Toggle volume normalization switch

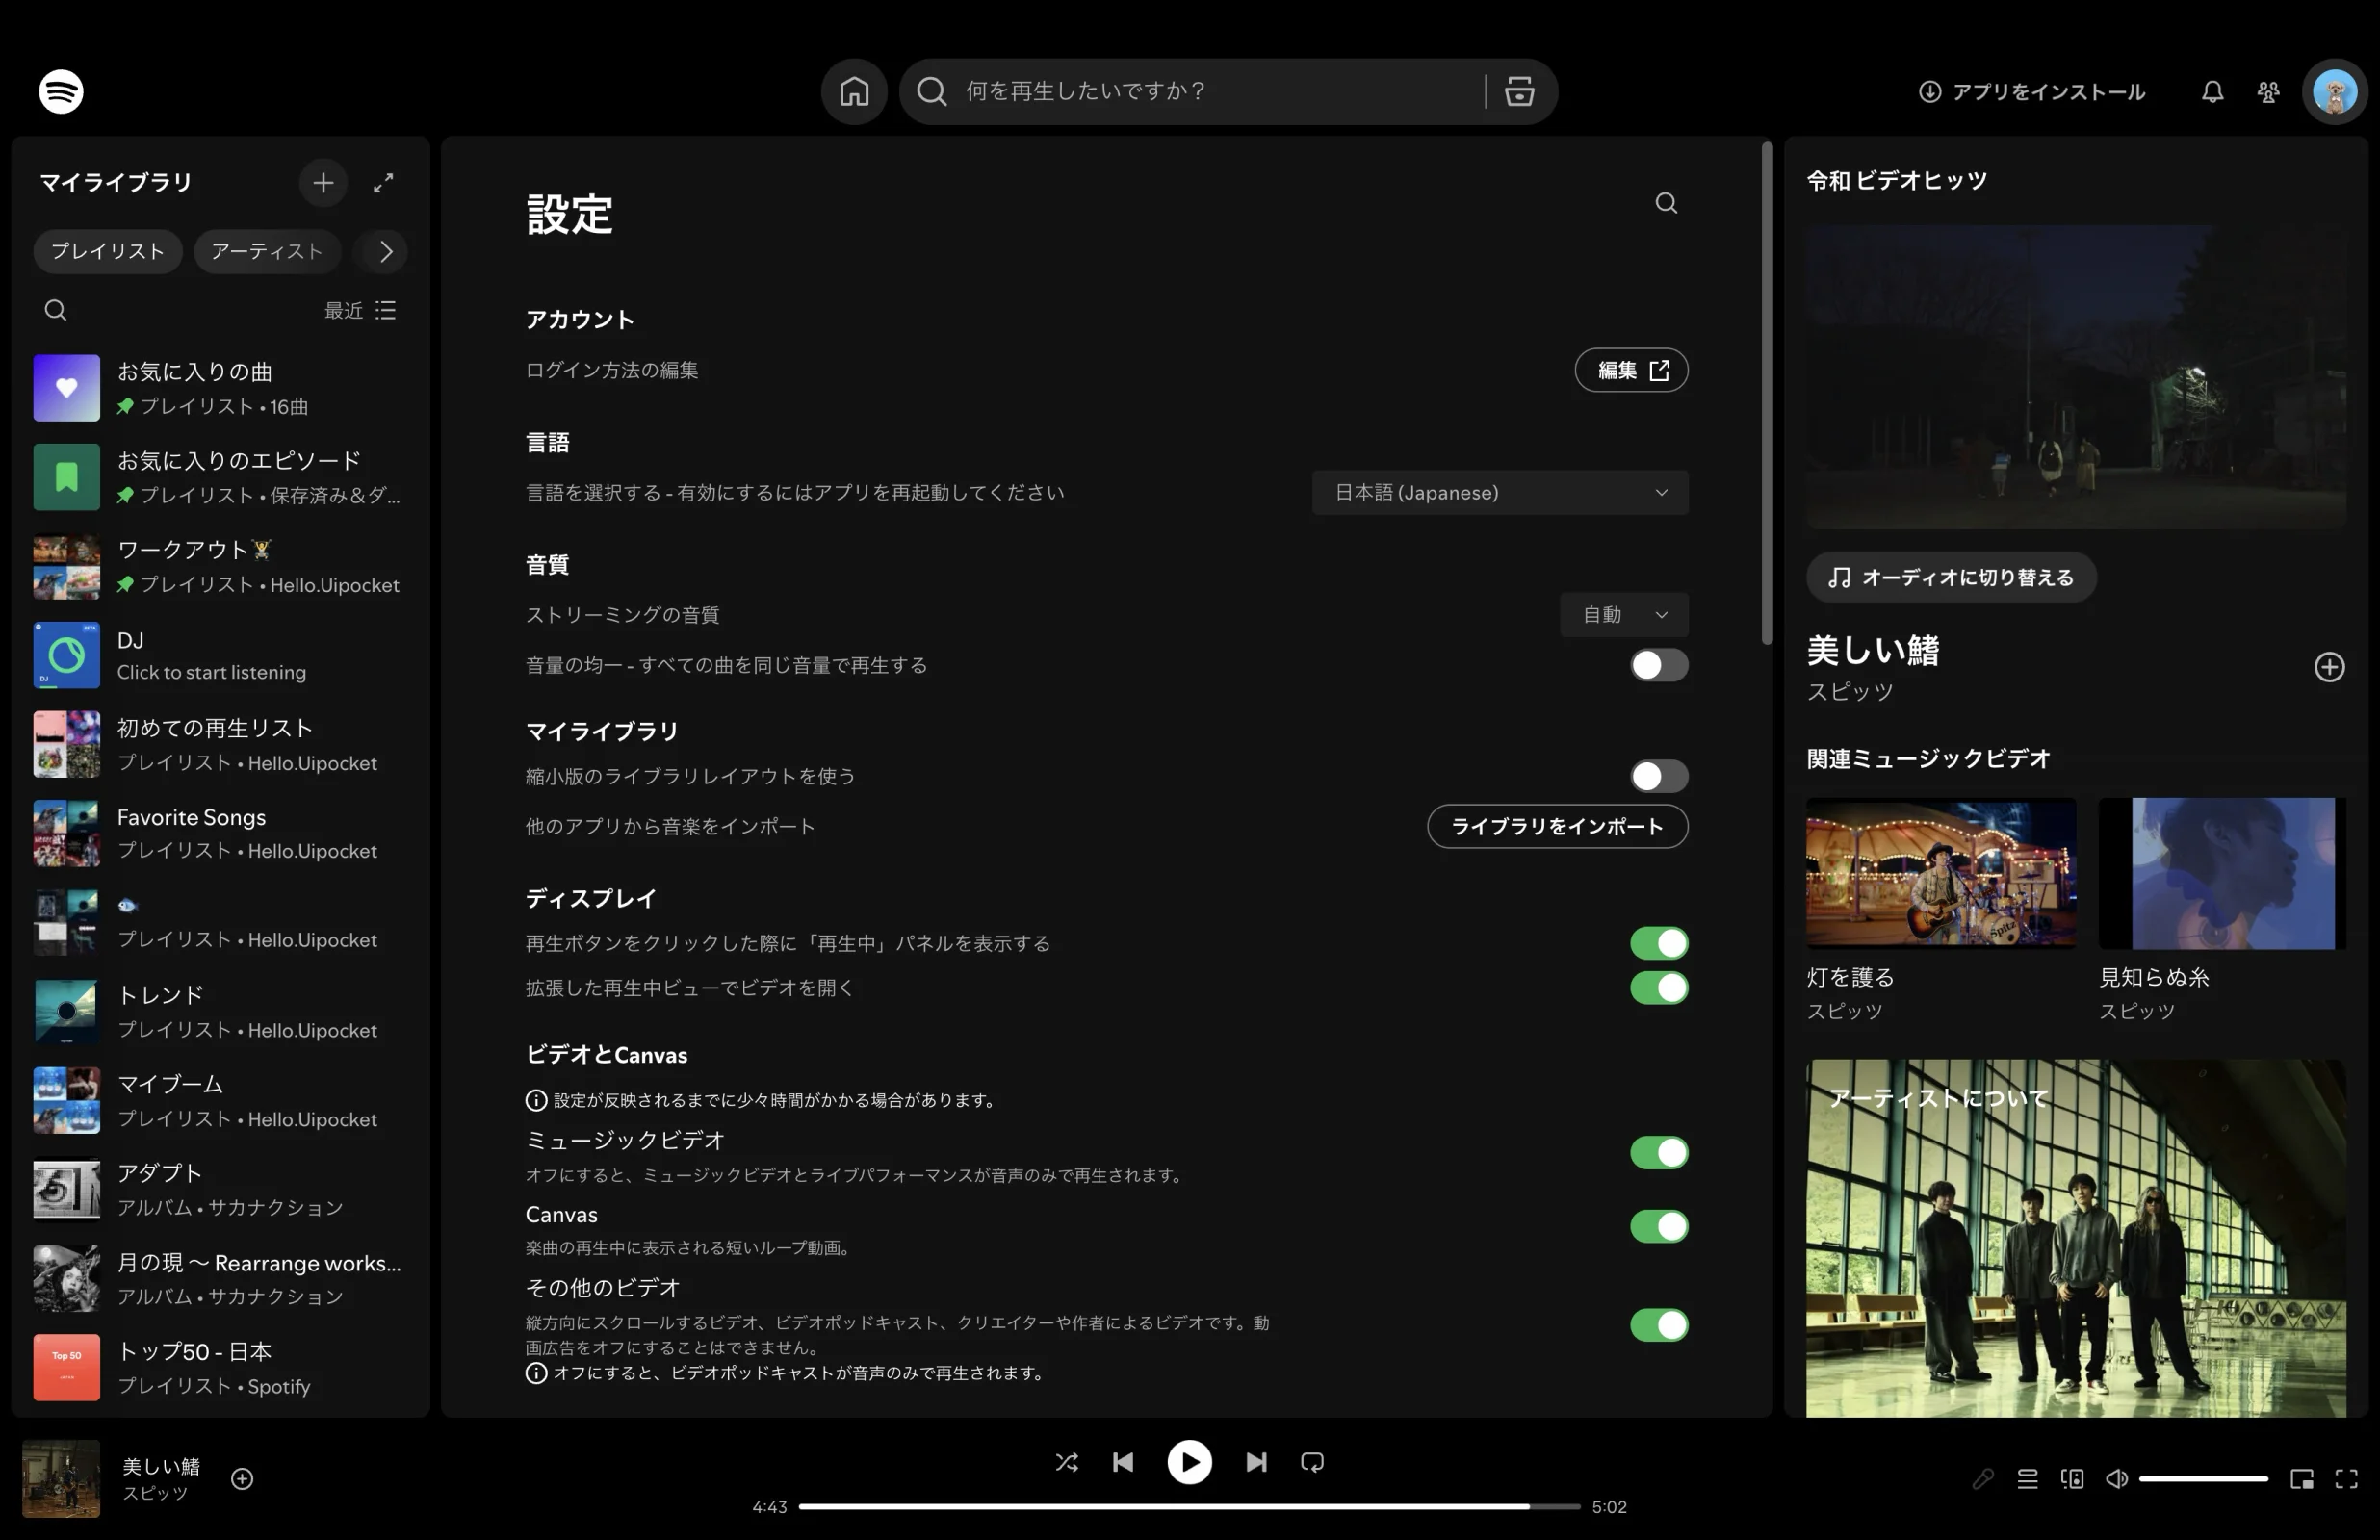coord(1658,665)
